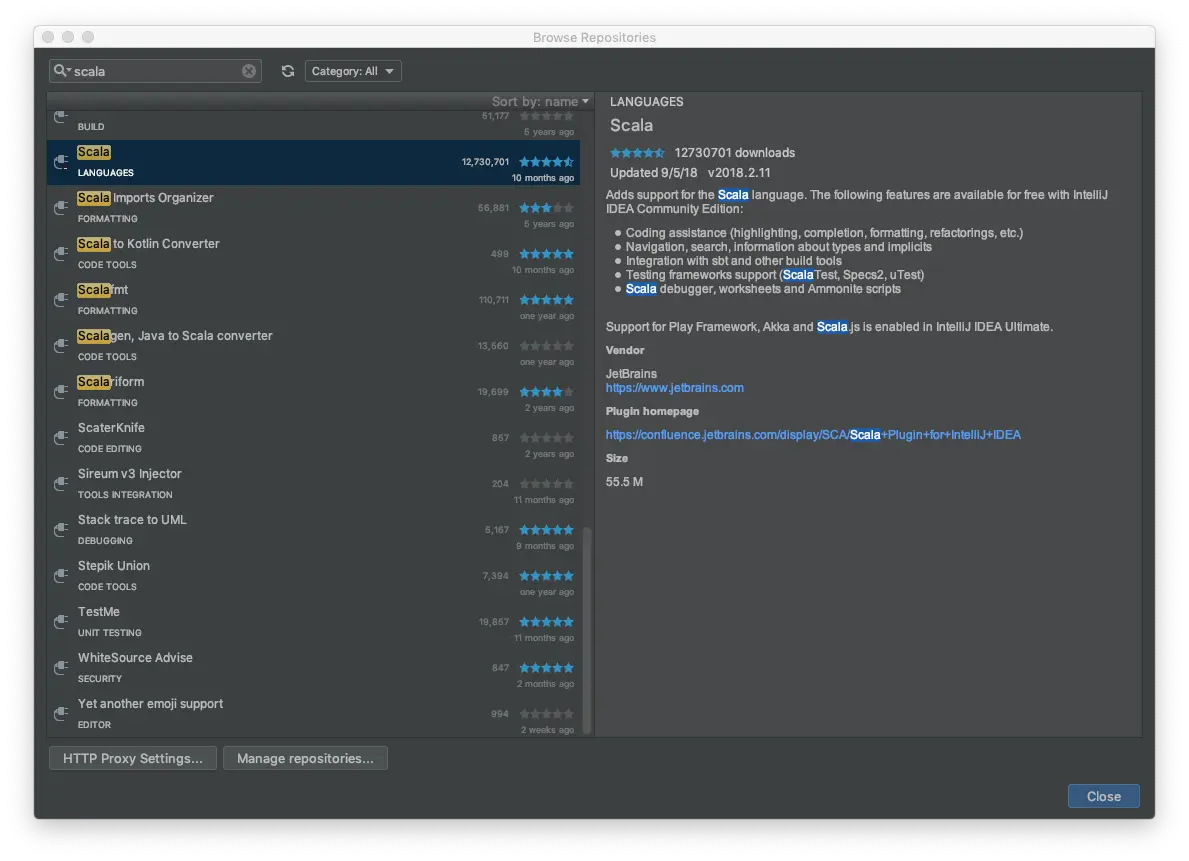Select Scala to Kotlin Converter plugin
The image size is (1189, 861).
click(313, 254)
